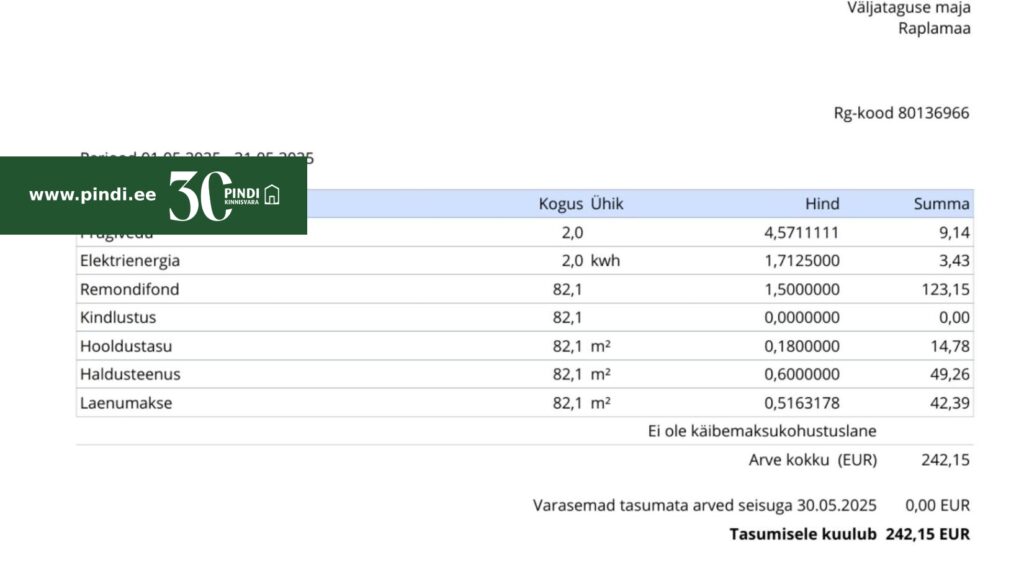This screenshot has width=1024, height=573.
Task: Click the Väljataguse maja address text
Action: pyautogui.click(x=909, y=7)
